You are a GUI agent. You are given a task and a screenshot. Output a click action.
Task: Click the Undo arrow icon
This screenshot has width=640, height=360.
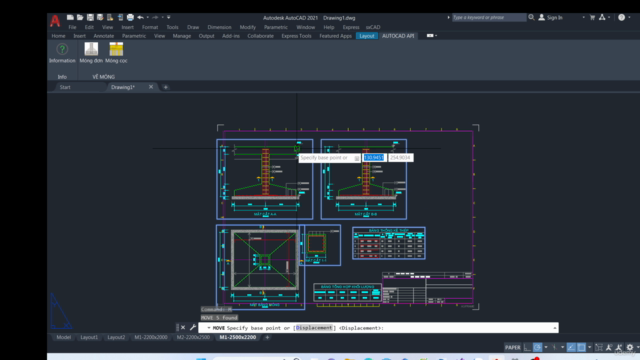(140, 18)
